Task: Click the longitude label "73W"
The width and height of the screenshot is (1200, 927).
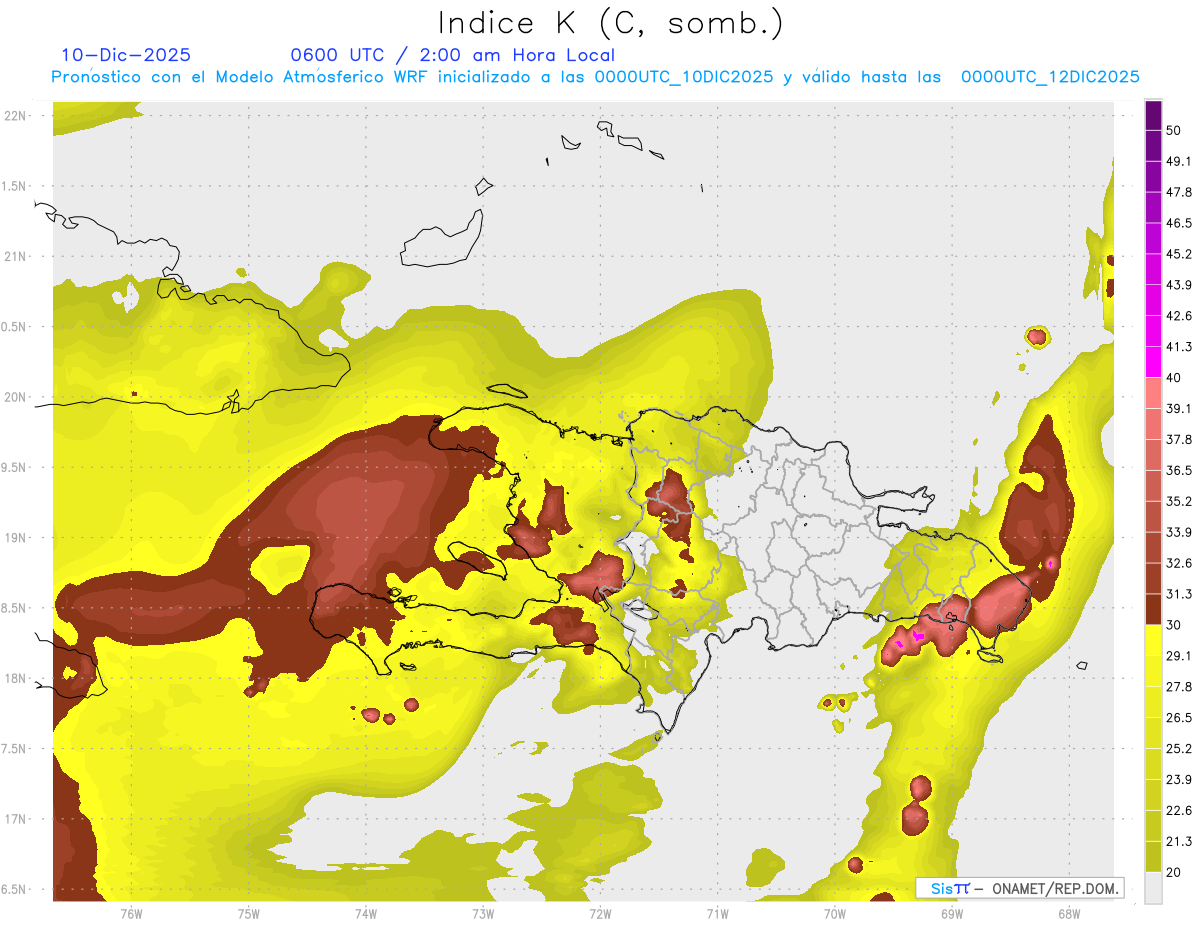Action: click(483, 913)
